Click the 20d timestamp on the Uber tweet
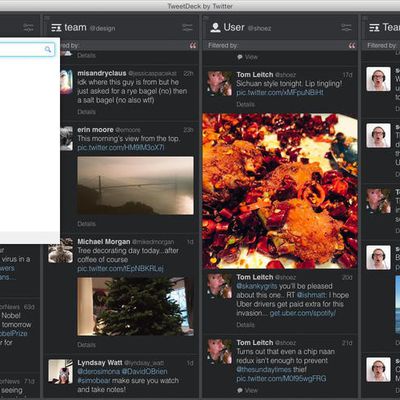 347,278
